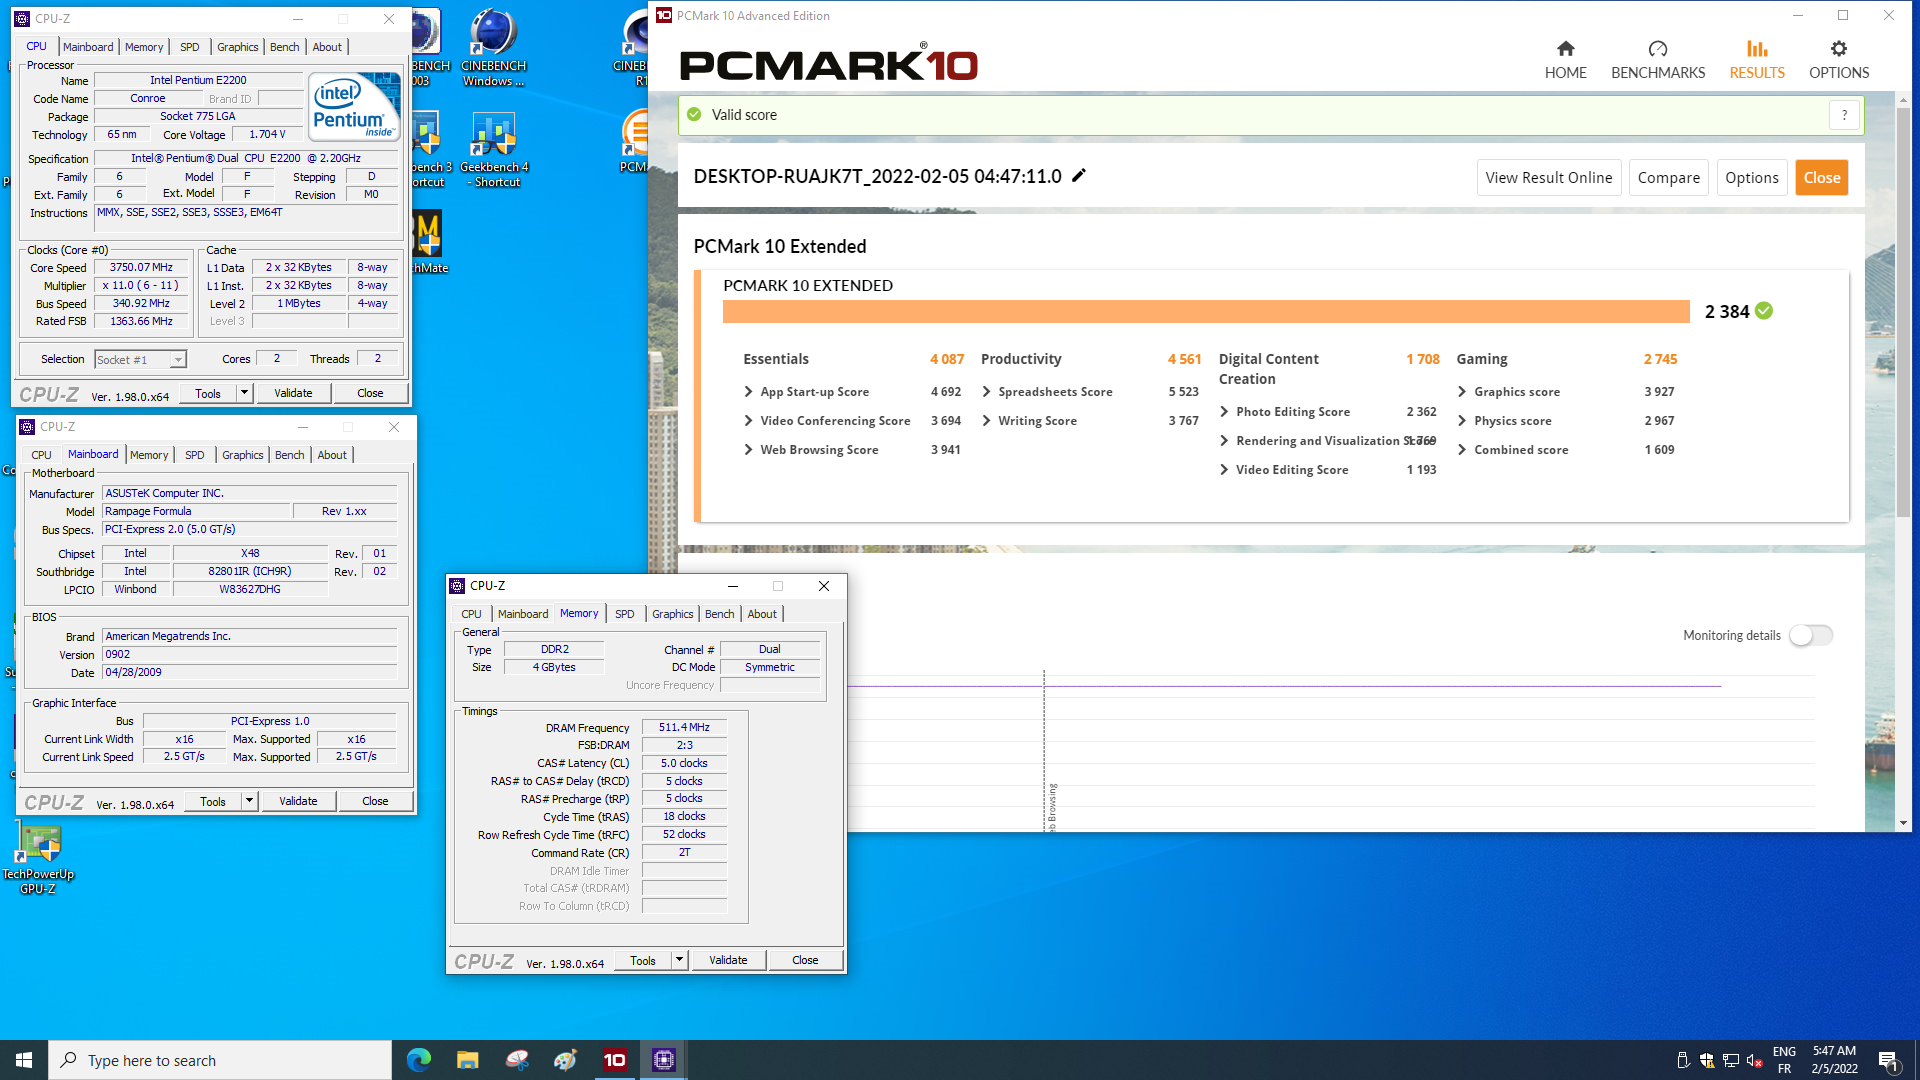1920x1080 pixels.
Task: Expand Video Editing Score details
Action: pos(1224,470)
